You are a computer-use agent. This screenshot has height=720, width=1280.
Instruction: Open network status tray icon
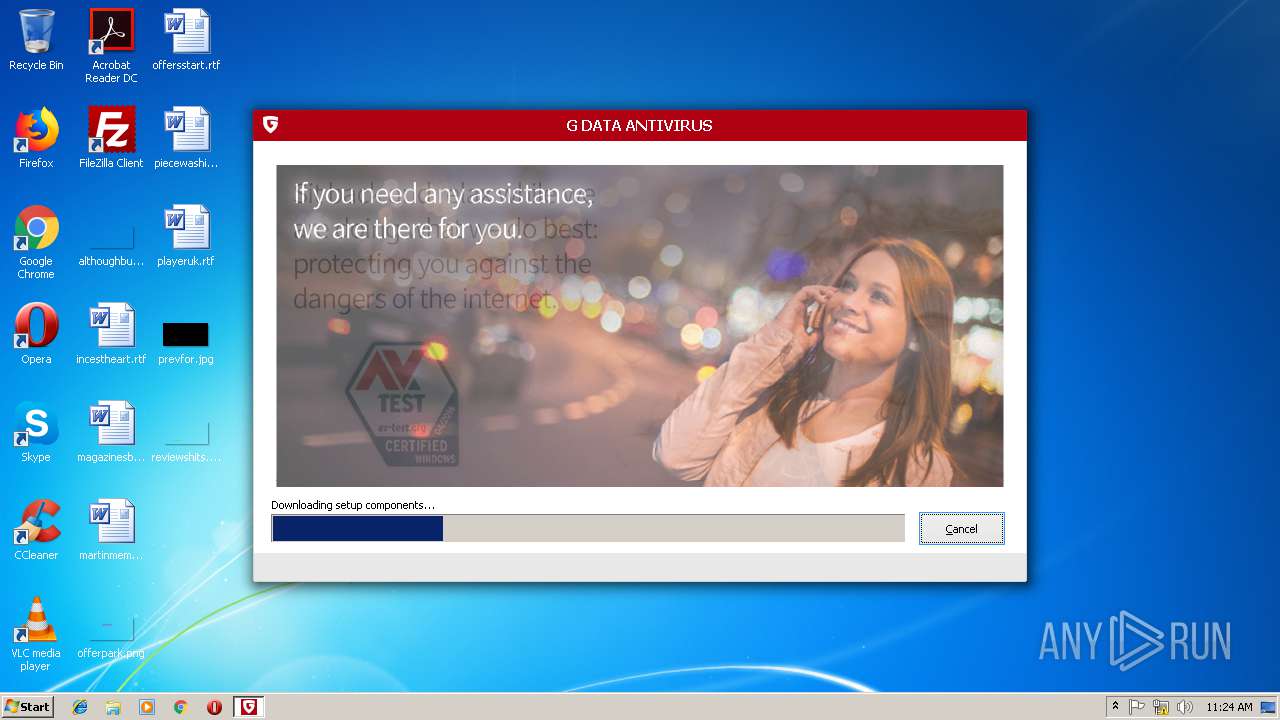tap(1161, 707)
